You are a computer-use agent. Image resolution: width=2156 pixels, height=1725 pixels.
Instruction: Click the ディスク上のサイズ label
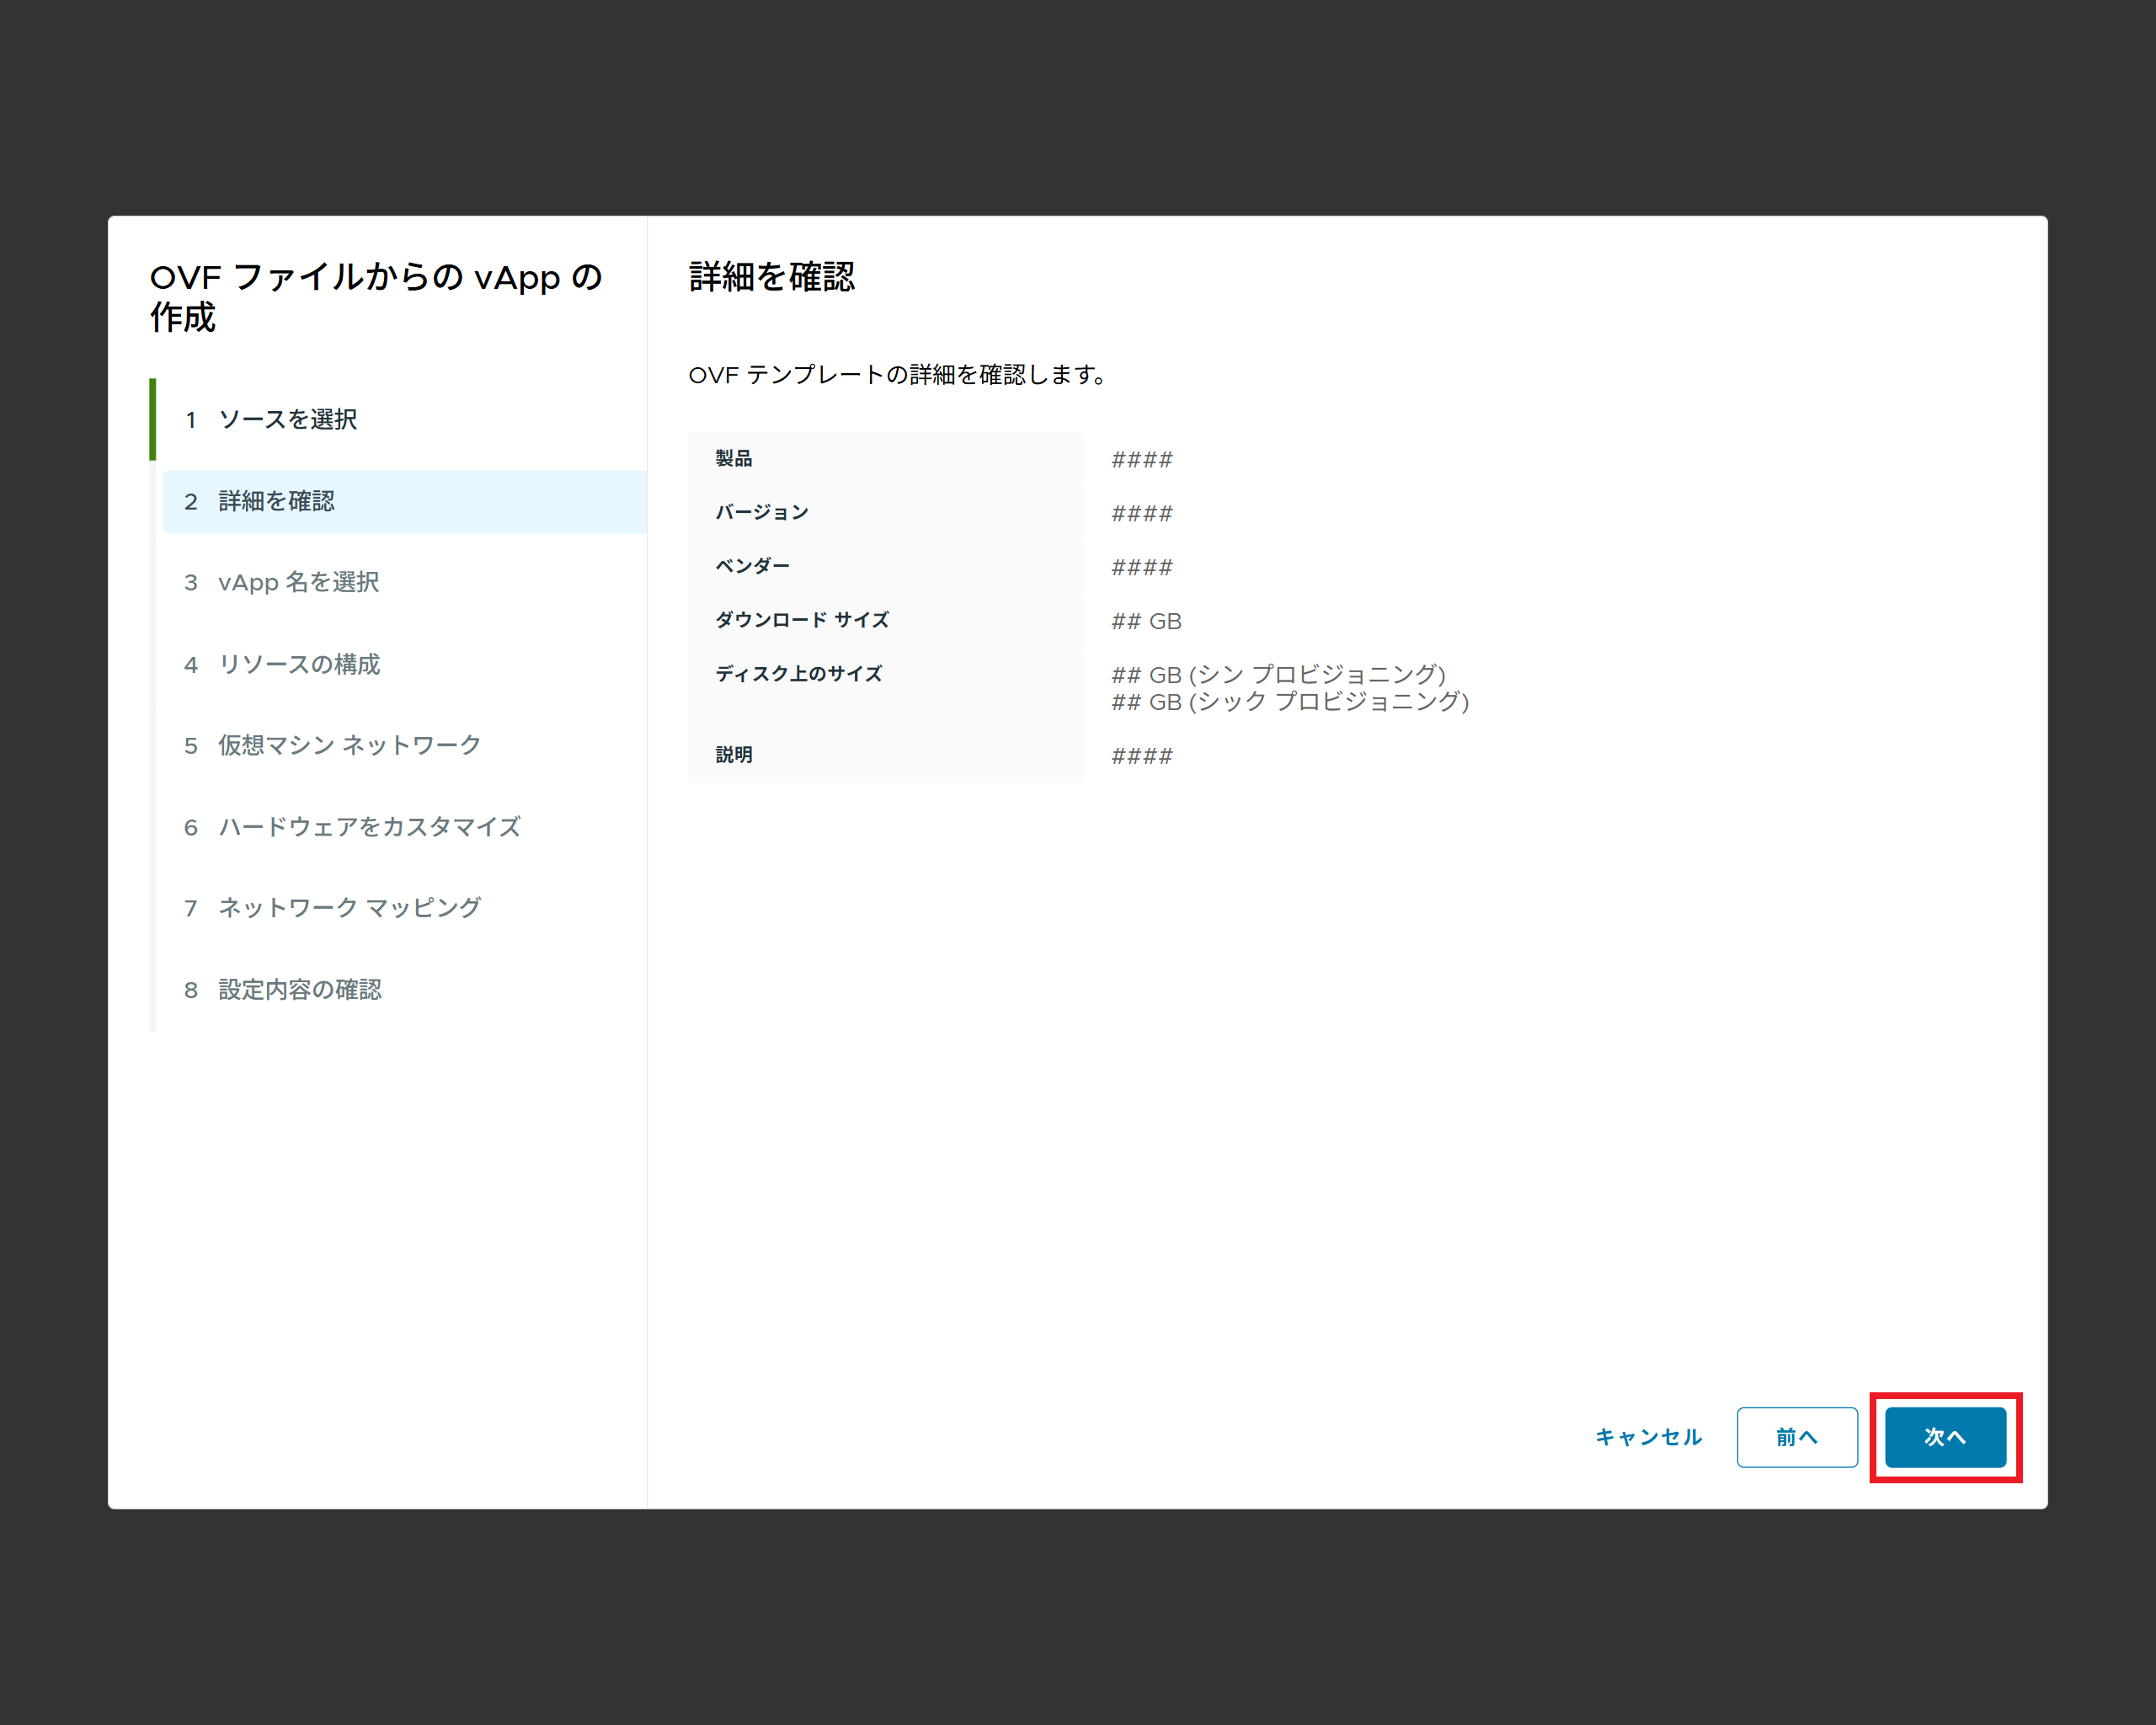(798, 674)
